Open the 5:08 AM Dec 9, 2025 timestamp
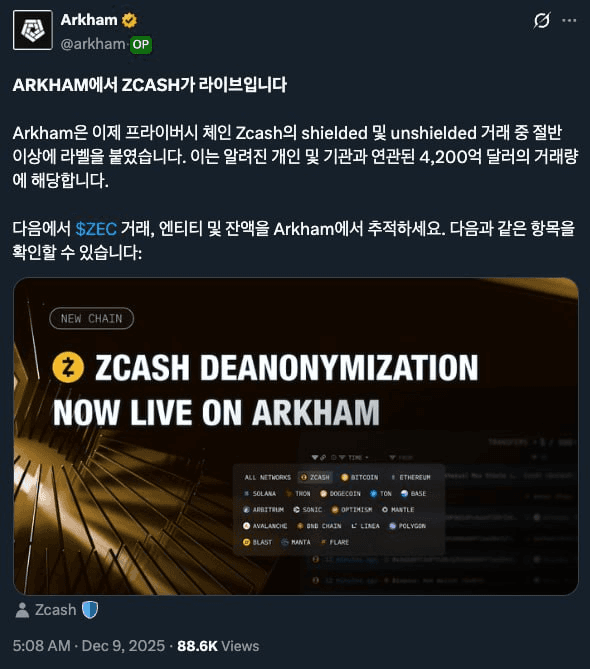This screenshot has width=590, height=669. tap(89, 646)
